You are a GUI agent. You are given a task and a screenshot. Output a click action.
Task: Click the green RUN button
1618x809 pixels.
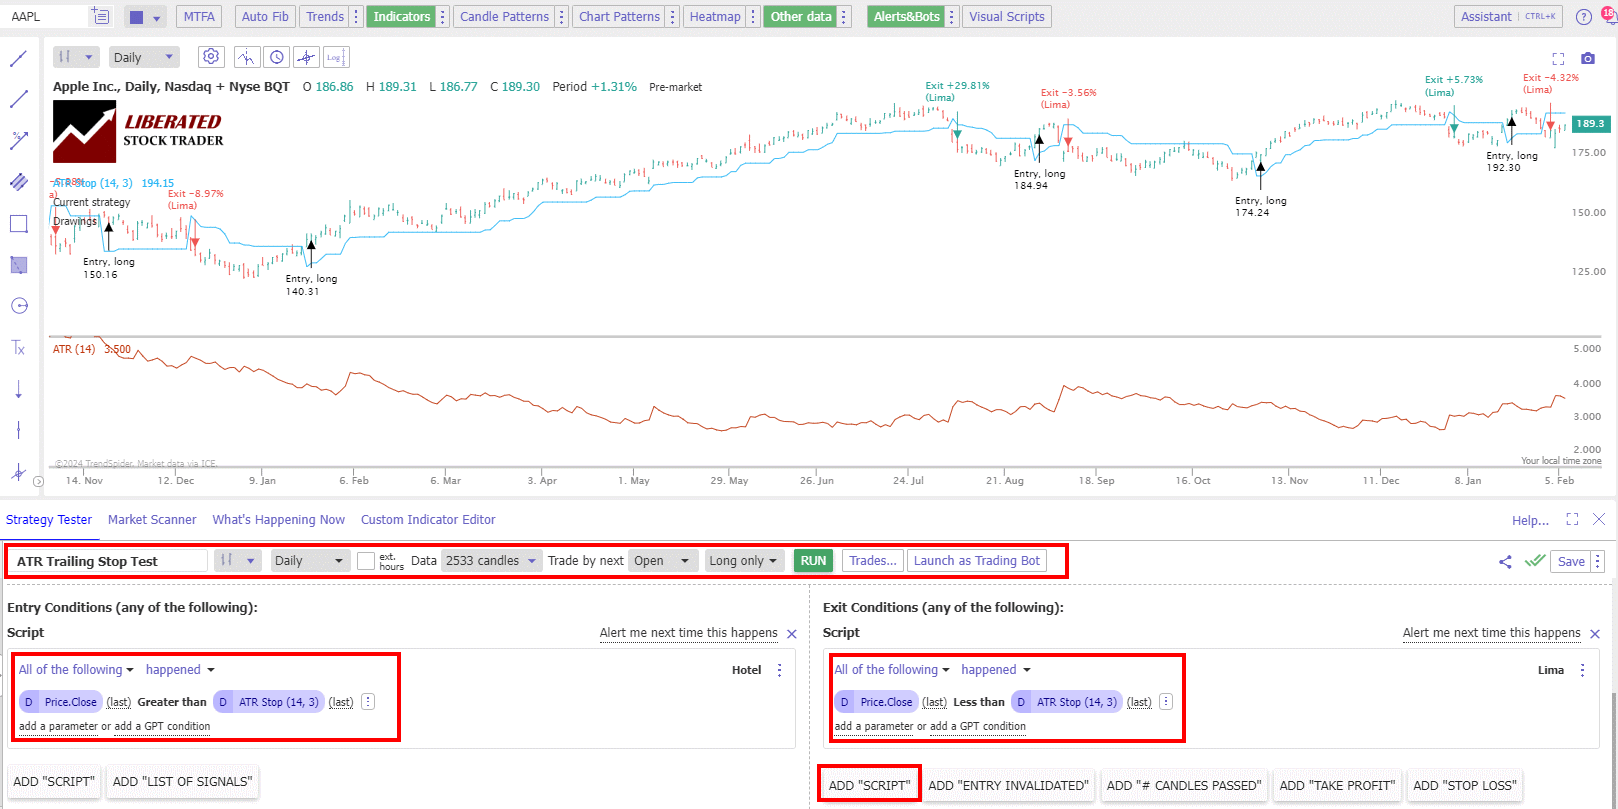(x=814, y=561)
